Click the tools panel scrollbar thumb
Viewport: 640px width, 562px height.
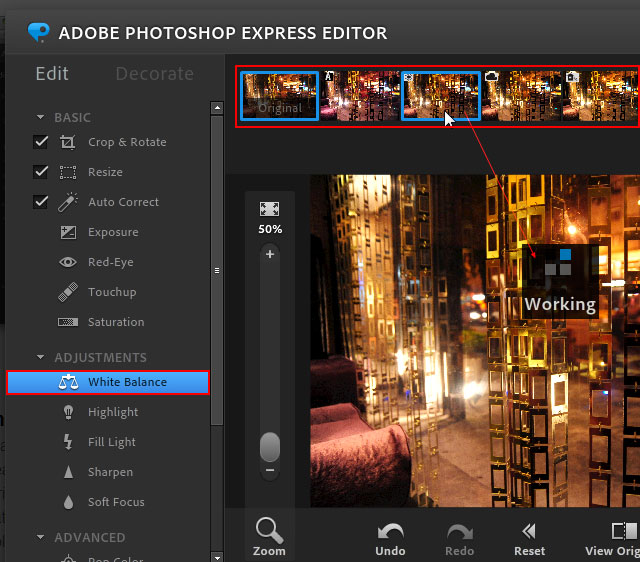click(217, 271)
